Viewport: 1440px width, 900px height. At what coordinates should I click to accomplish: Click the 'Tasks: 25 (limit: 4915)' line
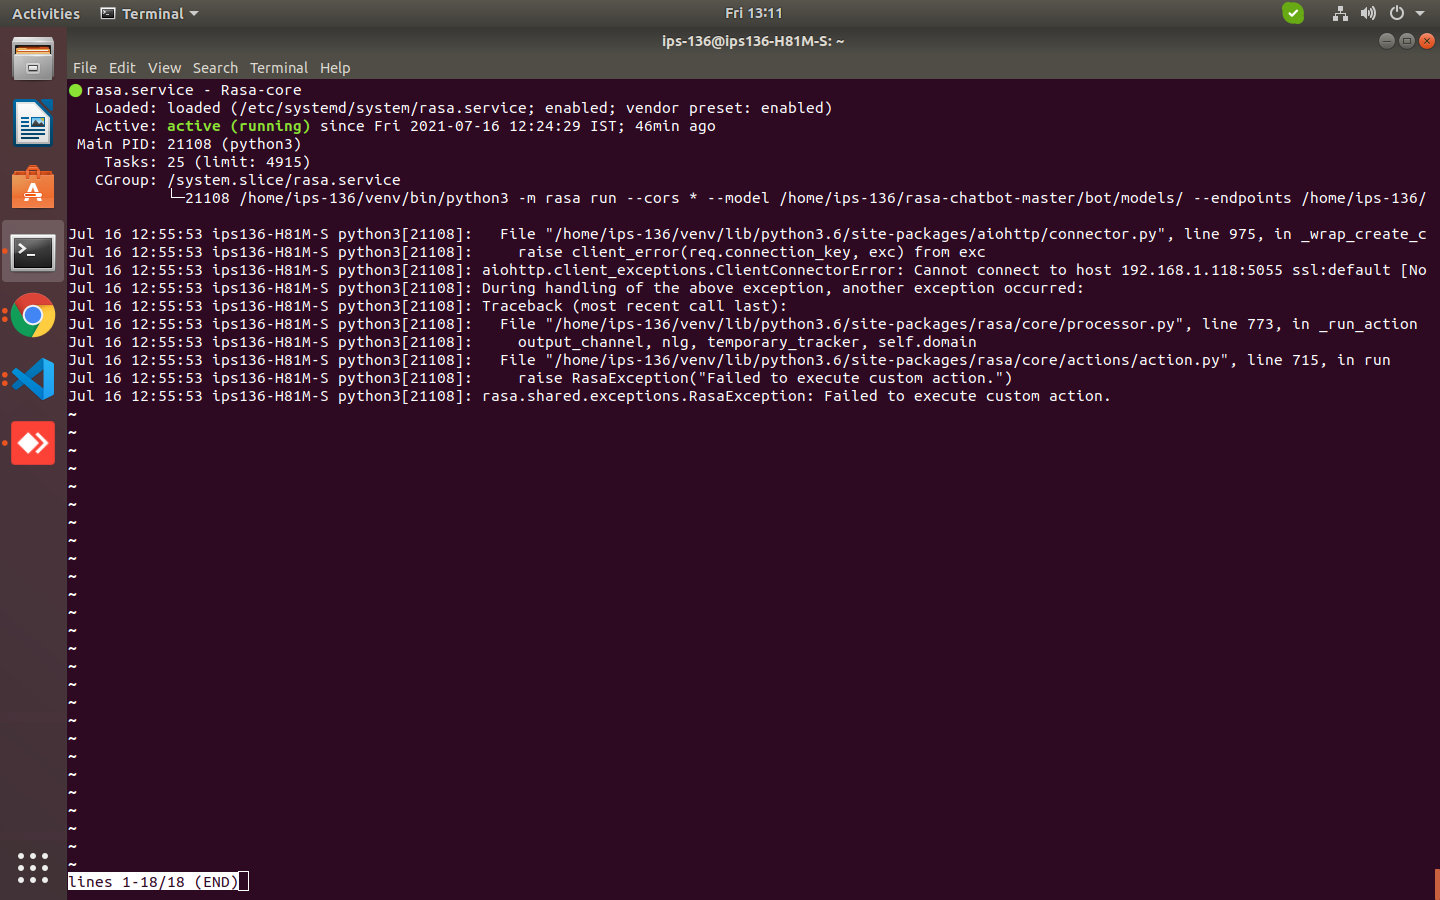(207, 162)
